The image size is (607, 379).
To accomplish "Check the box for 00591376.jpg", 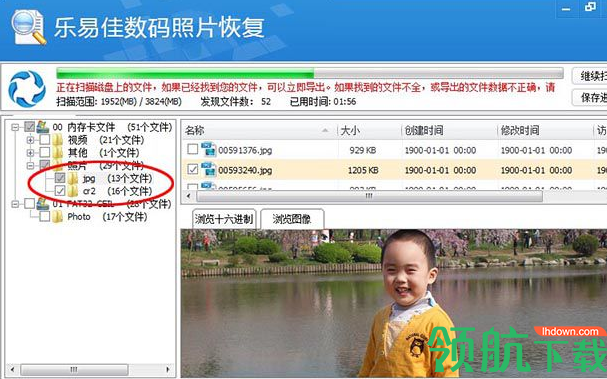I will [192, 149].
